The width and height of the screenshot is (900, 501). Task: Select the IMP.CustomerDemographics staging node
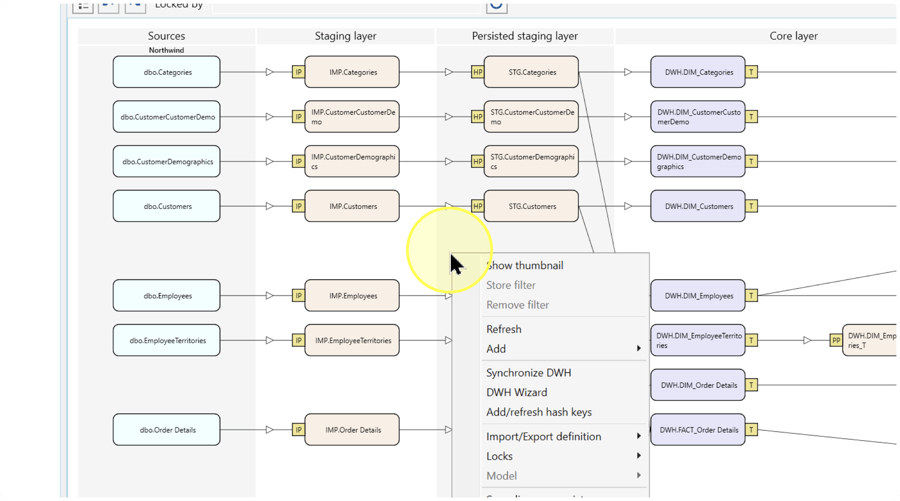coord(352,162)
